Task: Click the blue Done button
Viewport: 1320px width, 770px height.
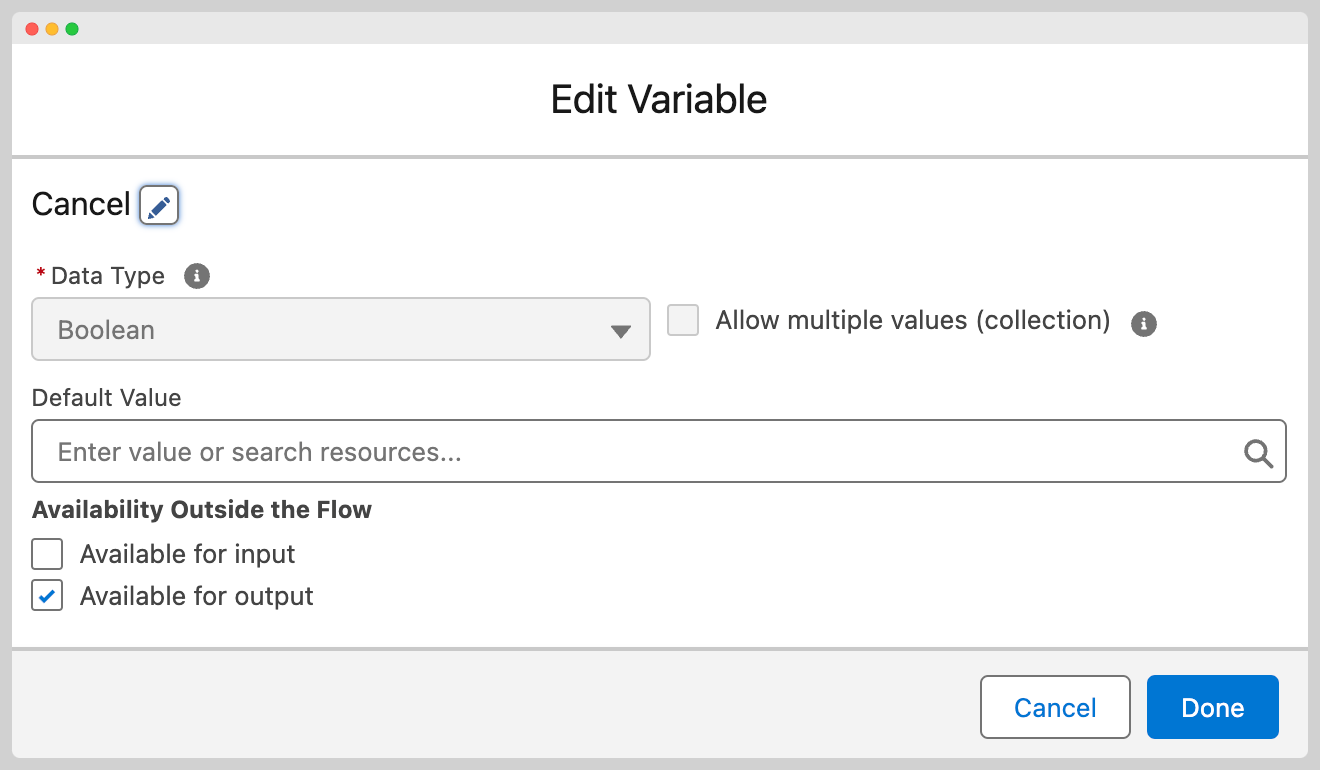Action: (1212, 708)
